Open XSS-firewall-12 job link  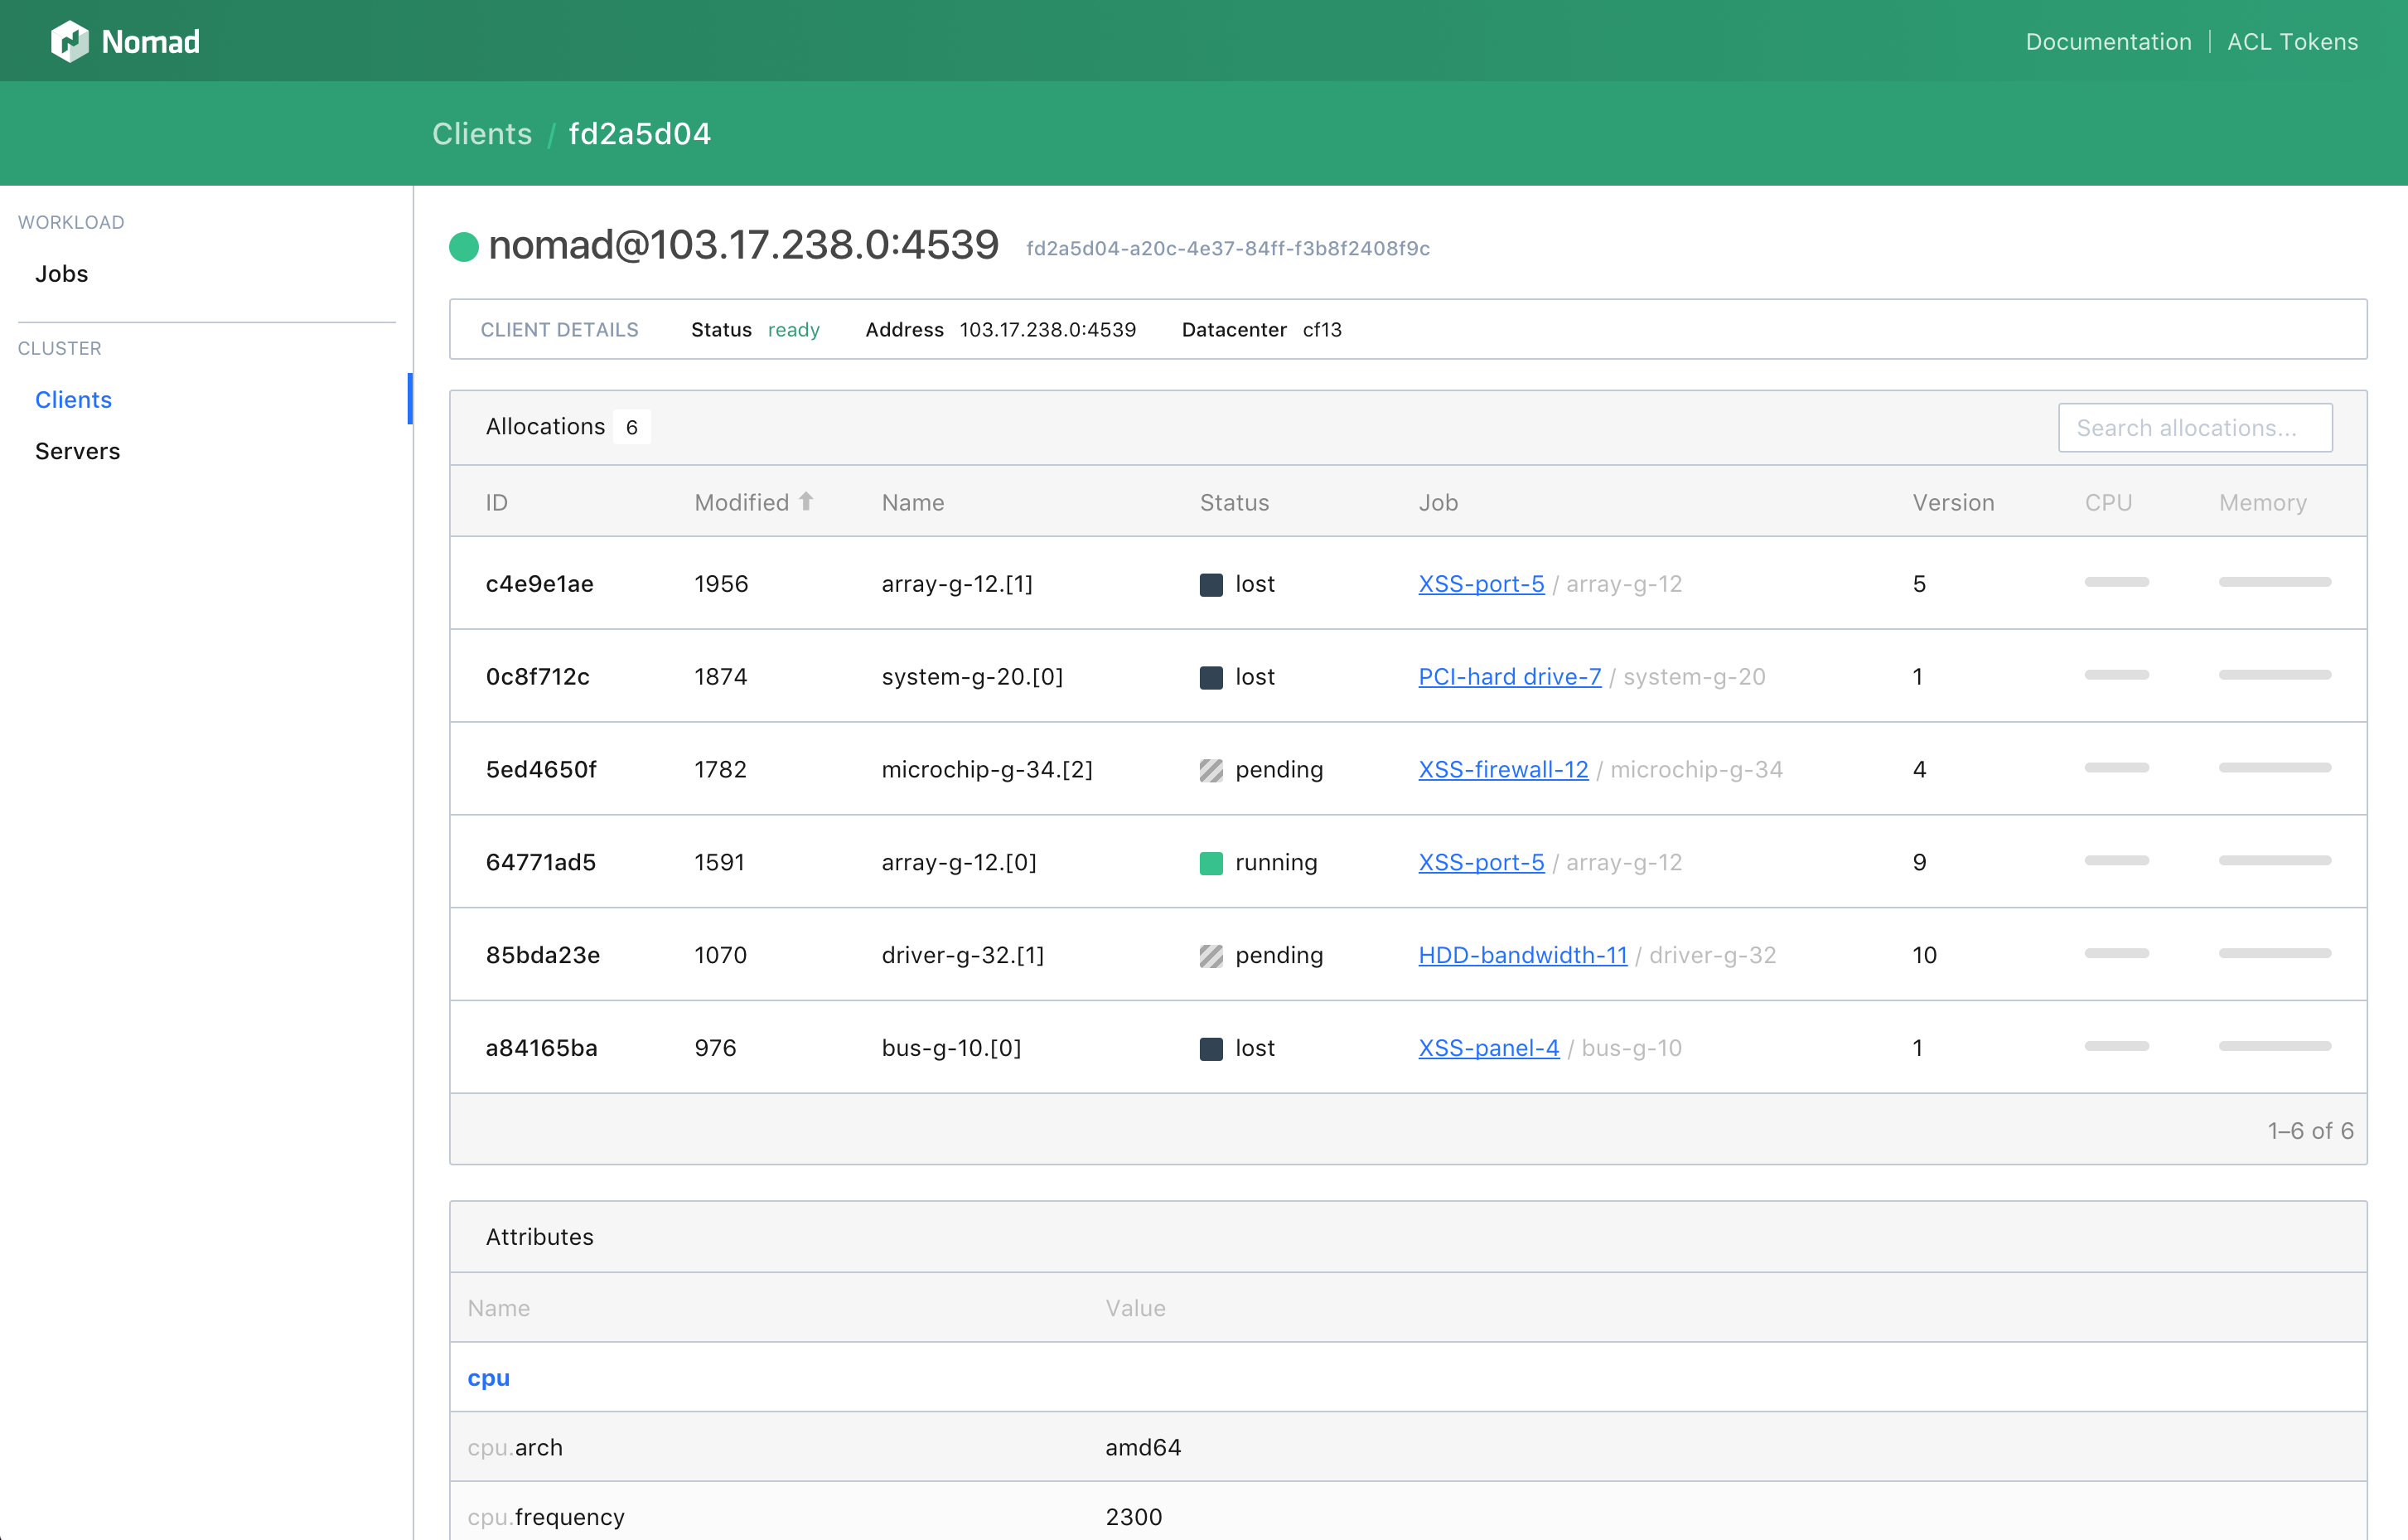point(1503,770)
